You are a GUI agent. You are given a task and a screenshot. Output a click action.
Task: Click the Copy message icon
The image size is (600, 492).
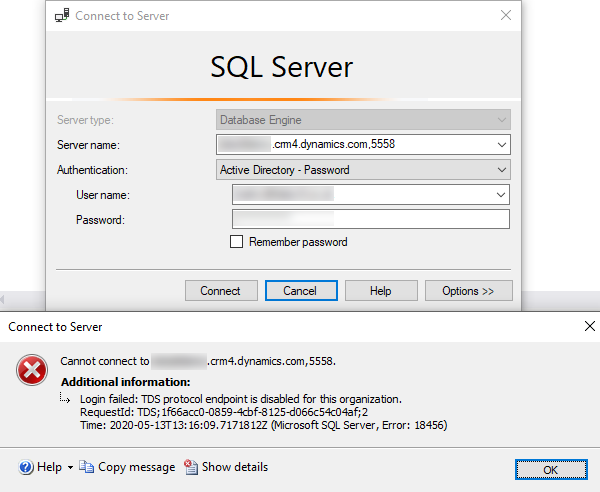pos(87,467)
